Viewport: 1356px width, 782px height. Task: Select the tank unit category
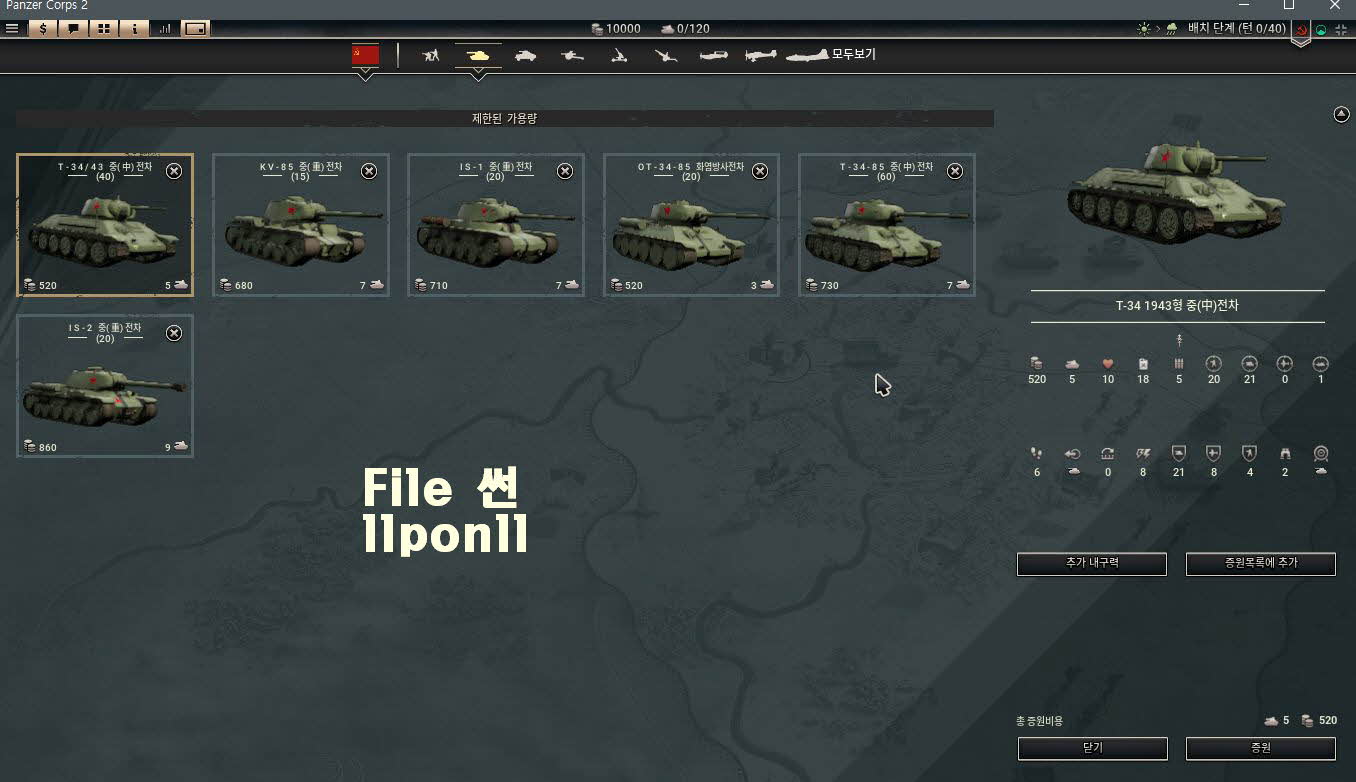[x=478, y=55]
